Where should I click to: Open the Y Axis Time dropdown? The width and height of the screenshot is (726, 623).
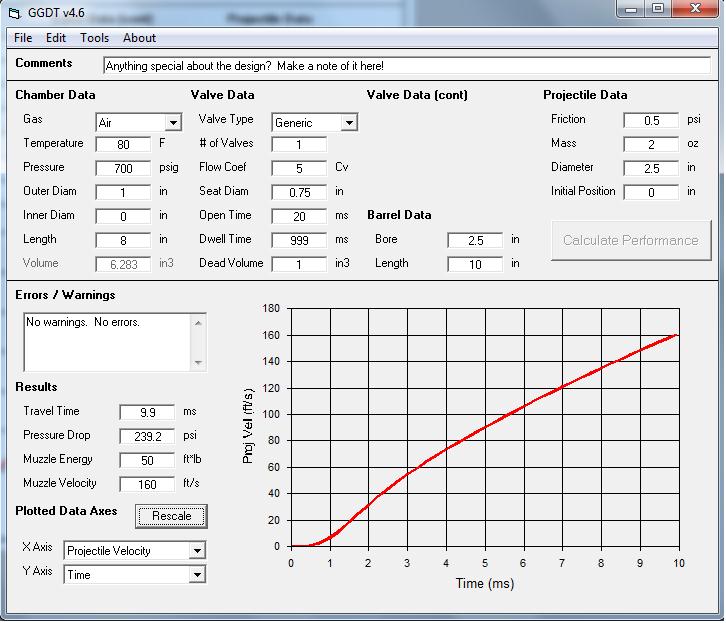pyautogui.click(x=197, y=575)
